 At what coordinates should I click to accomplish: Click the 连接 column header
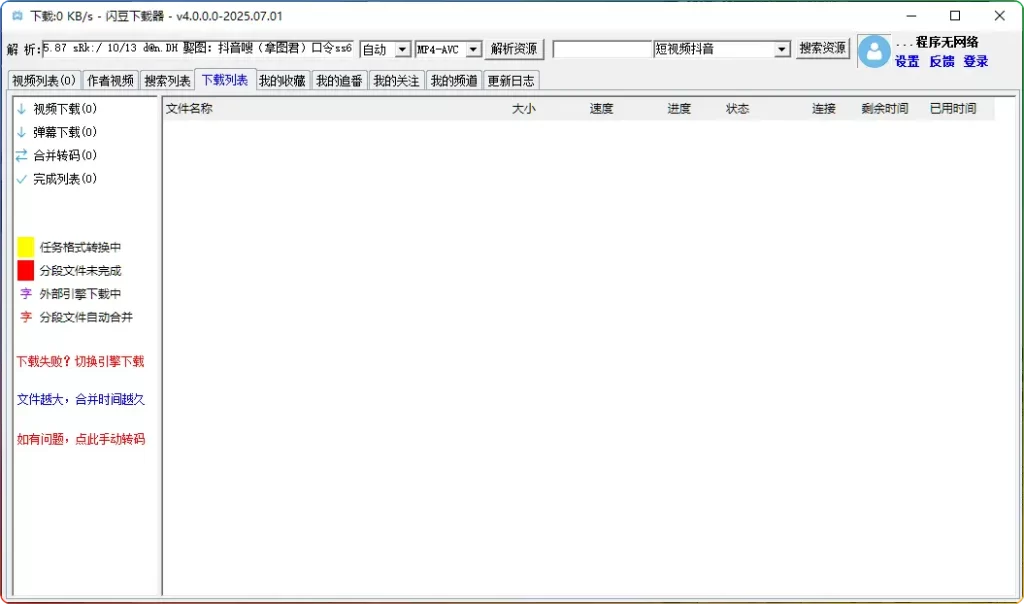tap(824, 108)
